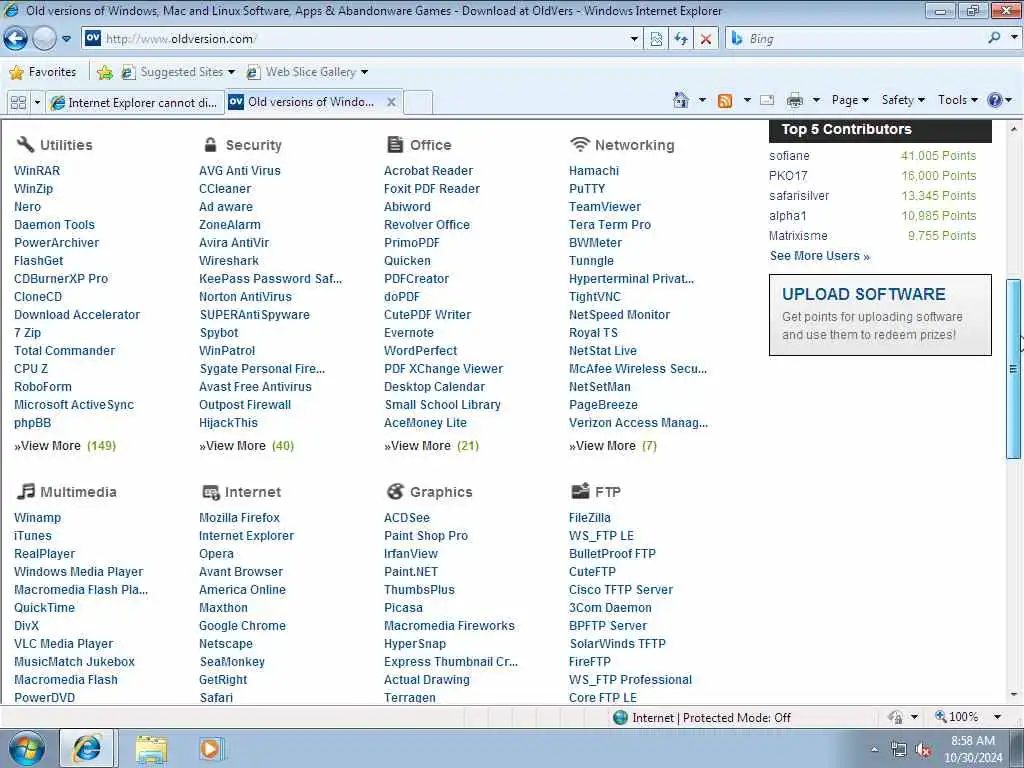The height and width of the screenshot is (768, 1024).
Task: Click See More Users link
Action: click(820, 256)
